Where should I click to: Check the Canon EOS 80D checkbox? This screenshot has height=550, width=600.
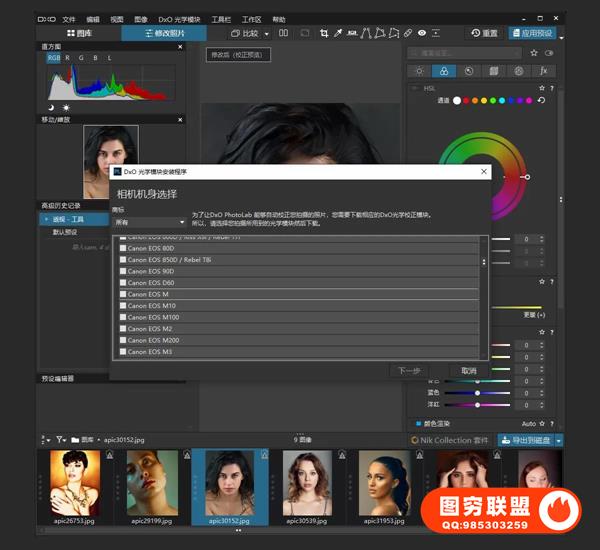coord(123,248)
